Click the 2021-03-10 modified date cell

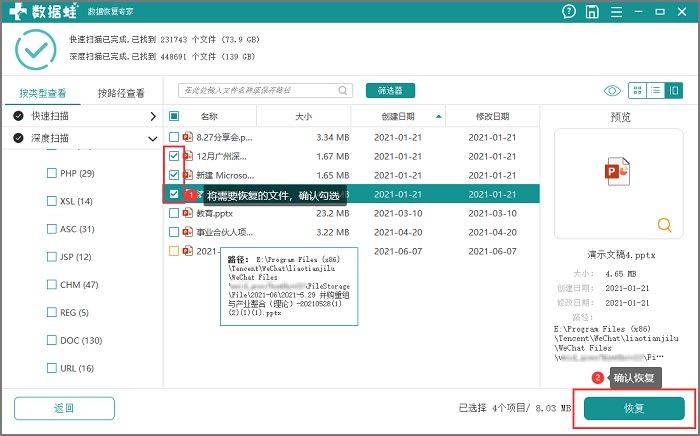click(492, 213)
